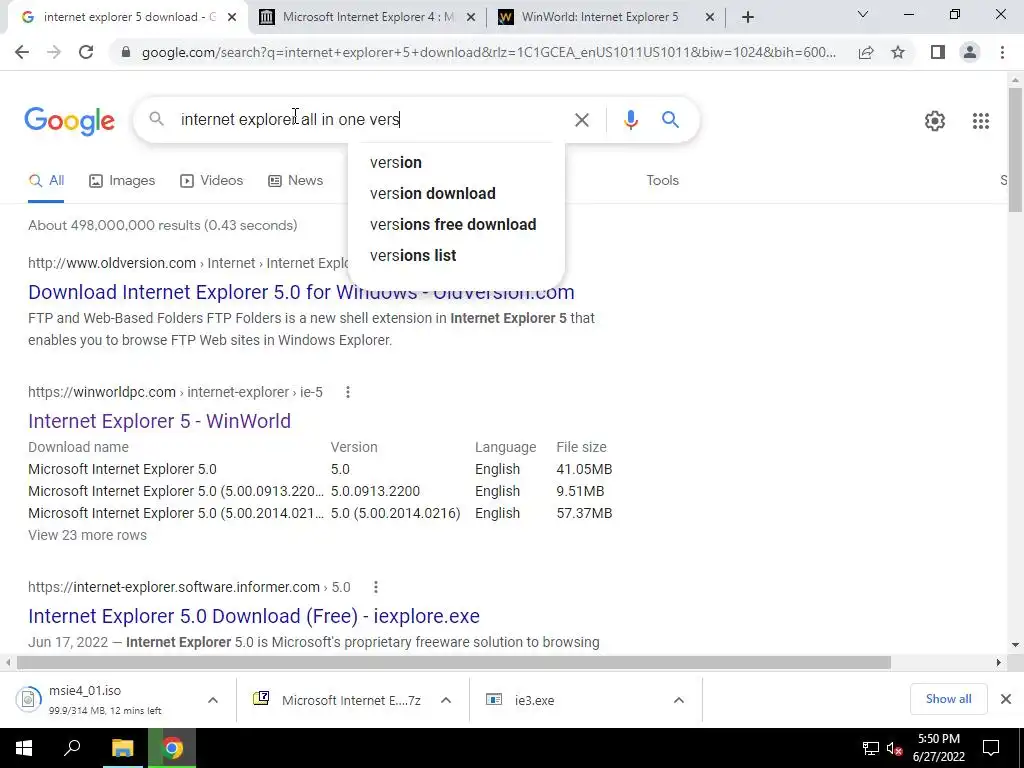Screen dimensions: 1024x768
Task: Close the WinWorld browser tab
Action: (710, 18)
